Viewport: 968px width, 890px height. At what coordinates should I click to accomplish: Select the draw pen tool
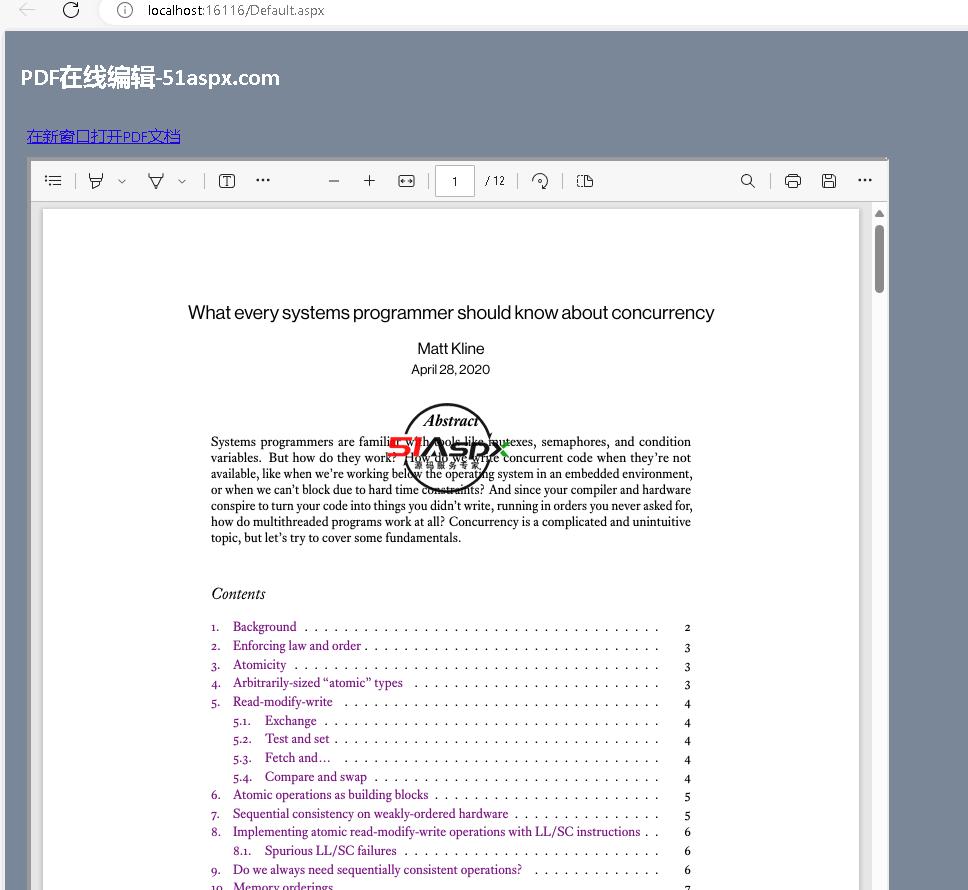pos(156,181)
